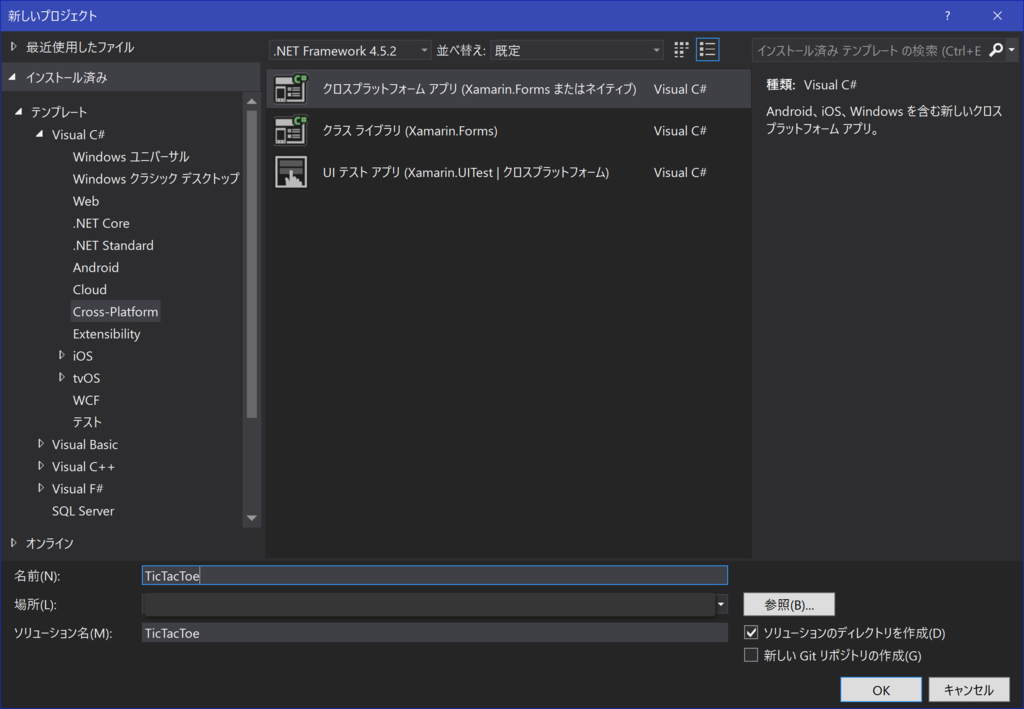
Task: Click the tree scrollbar up arrow
Action: pos(251,101)
